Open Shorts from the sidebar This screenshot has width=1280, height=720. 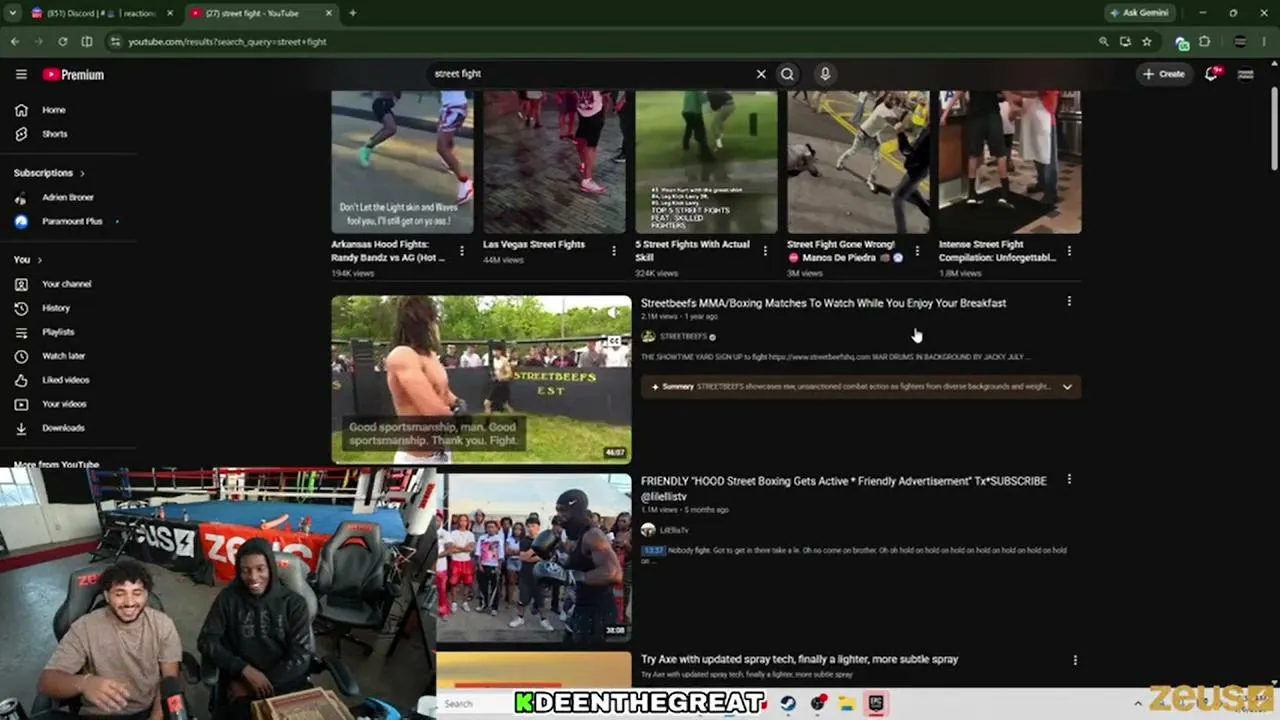(x=54, y=134)
